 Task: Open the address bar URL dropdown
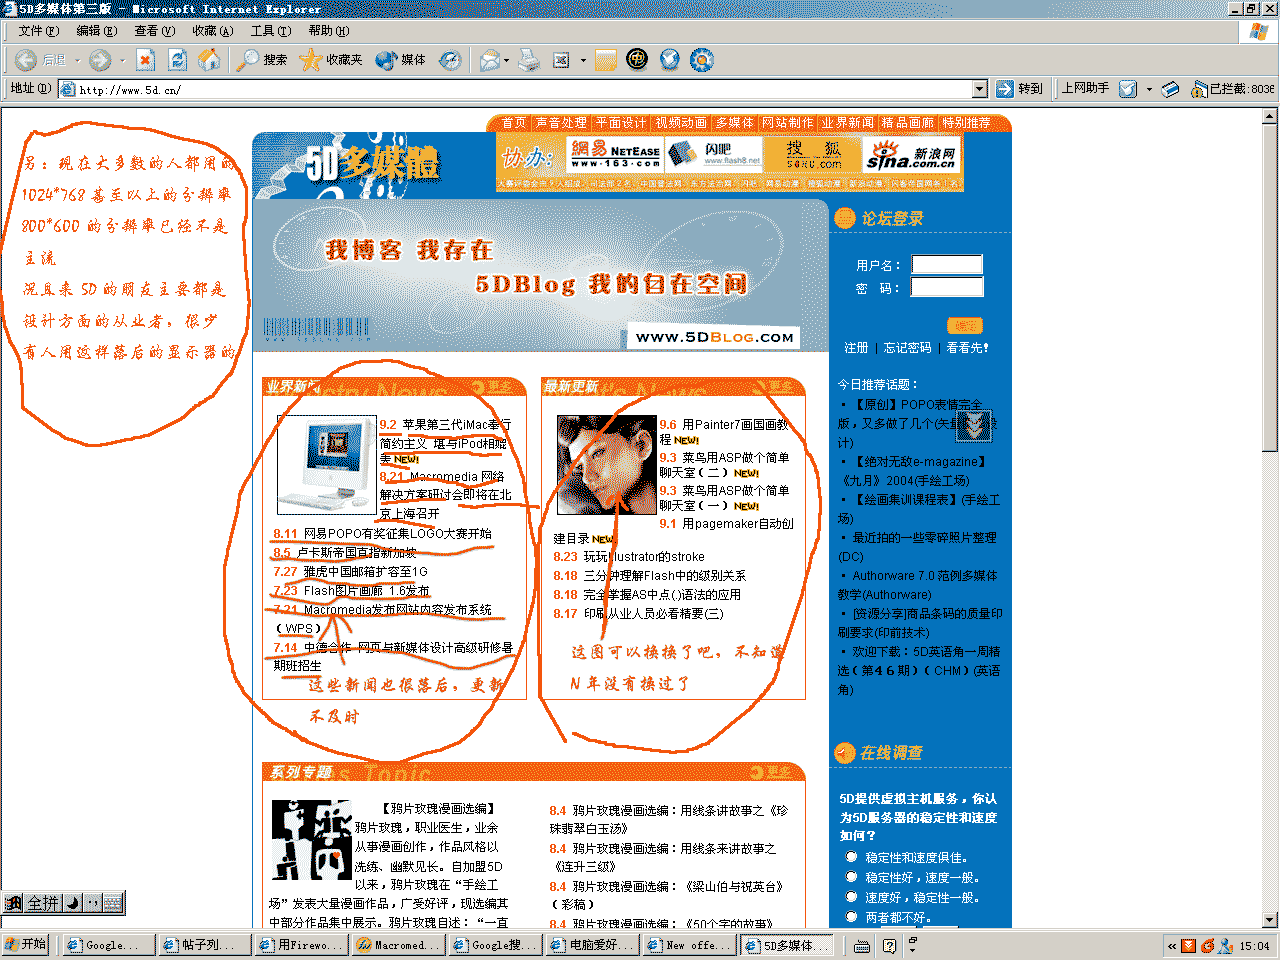[980, 89]
